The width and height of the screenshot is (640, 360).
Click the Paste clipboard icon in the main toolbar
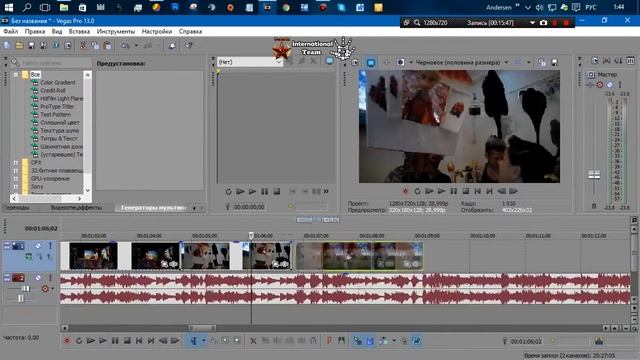107,45
